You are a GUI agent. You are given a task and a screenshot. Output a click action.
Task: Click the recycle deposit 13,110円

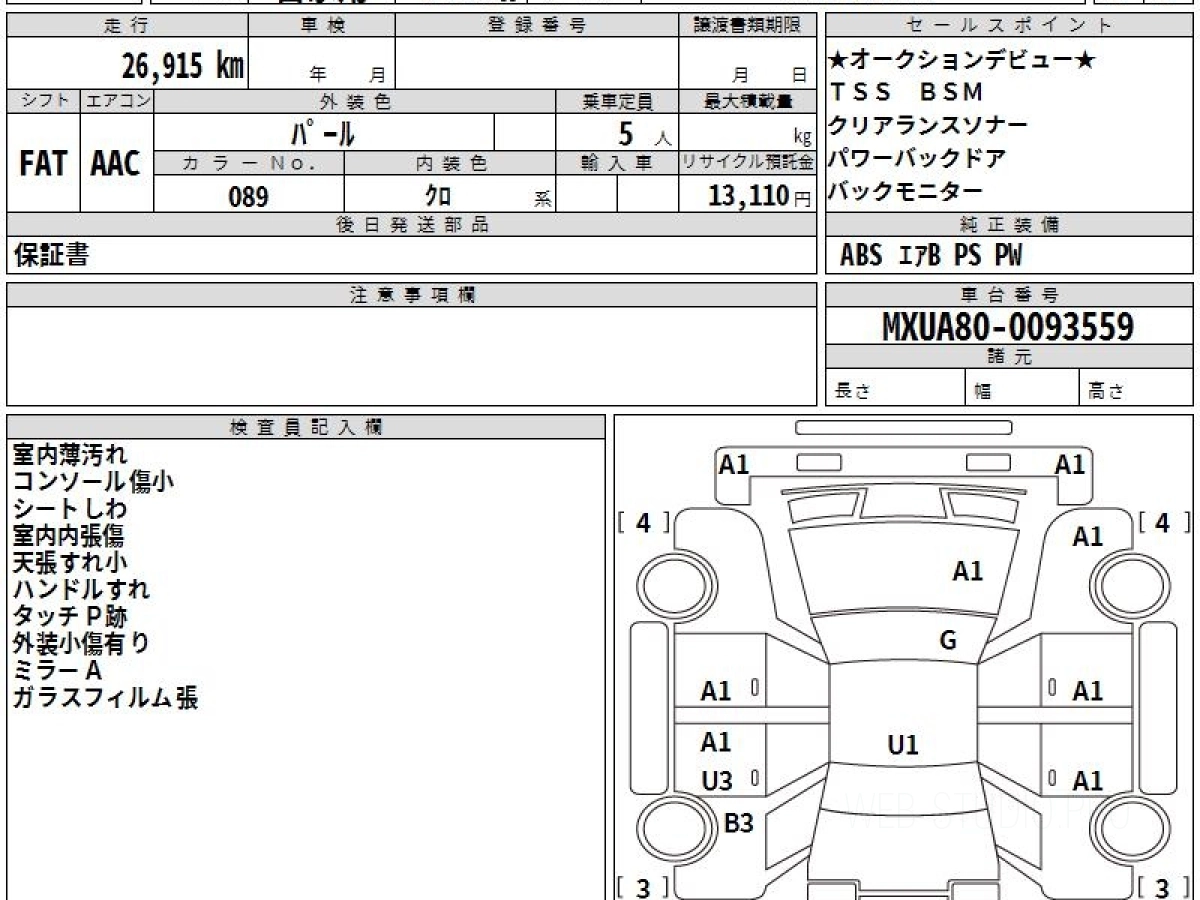click(x=760, y=196)
